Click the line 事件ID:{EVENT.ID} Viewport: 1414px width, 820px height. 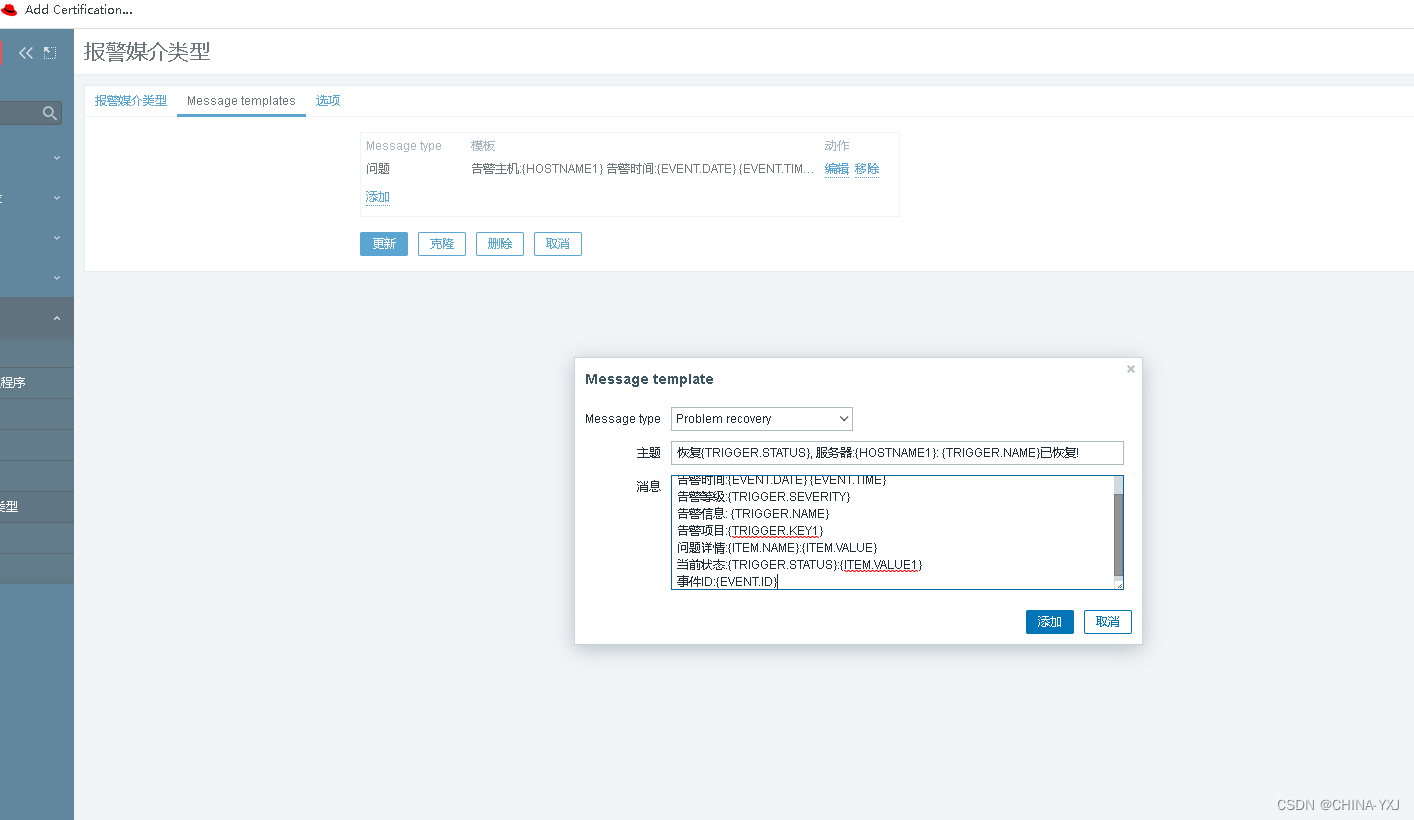[x=727, y=582]
